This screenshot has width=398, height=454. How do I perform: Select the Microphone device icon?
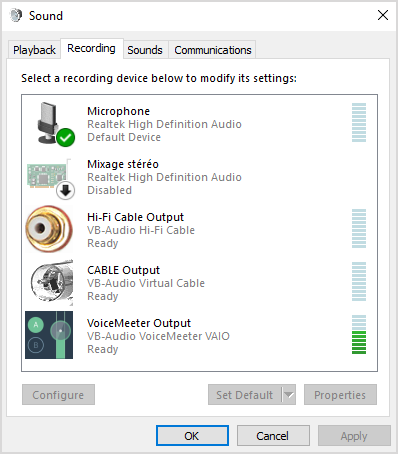[52, 124]
